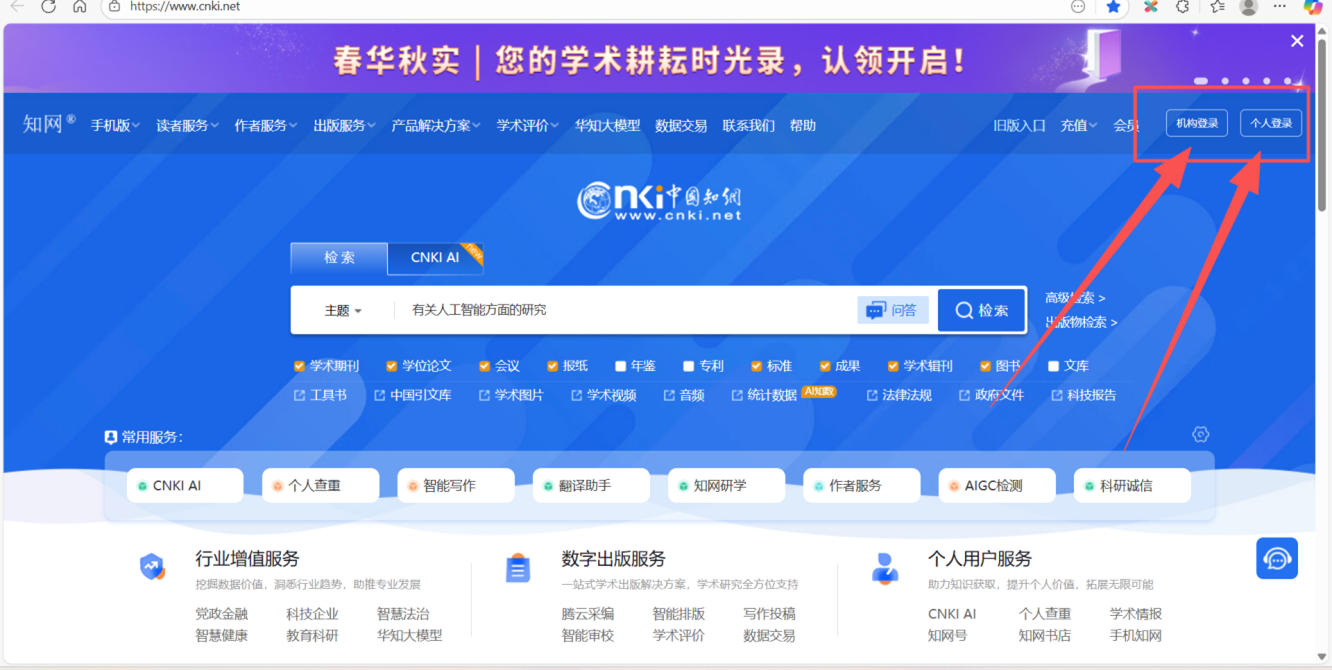This screenshot has width=1332, height=670.
Task: Uncheck the 学术期刊 checkbox
Action: [x=299, y=366]
